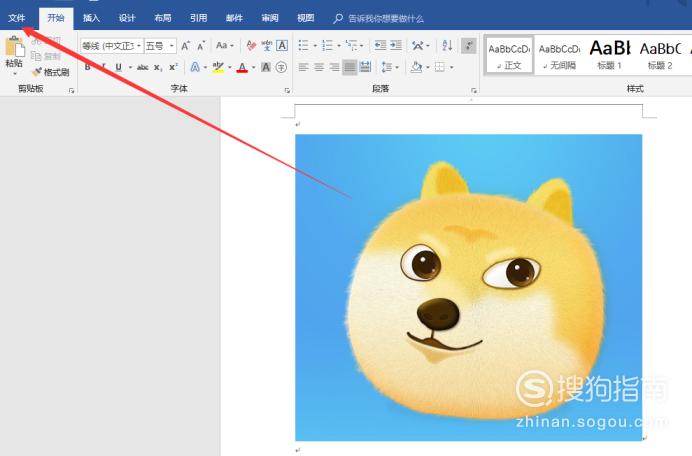The height and width of the screenshot is (456, 692).
Task: Expand underline style dropdown arrow
Action: tap(130, 68)
